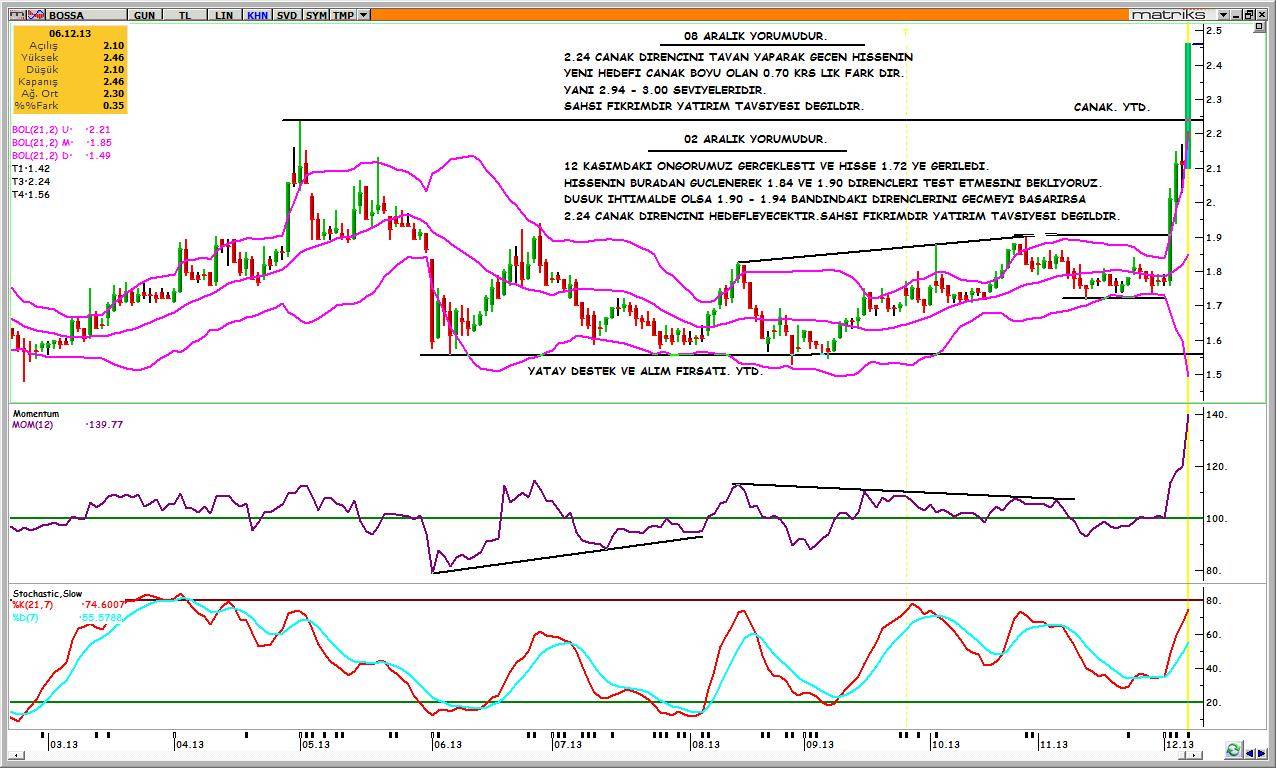The width and height of the screenshot is (1276, 768).
Task: Open dropdown arrow next to TMP
Action: [x=363, y=15]
